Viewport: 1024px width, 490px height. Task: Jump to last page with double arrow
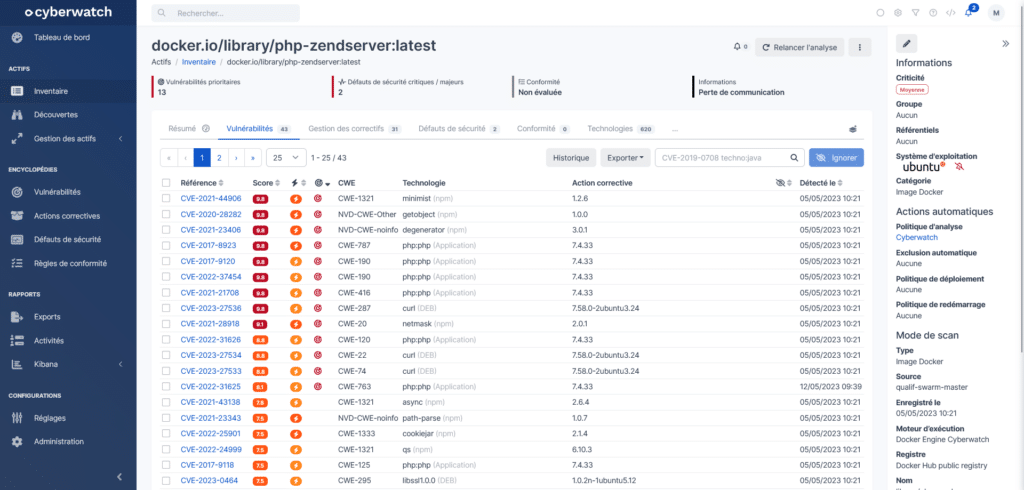(x=253, y=157)
